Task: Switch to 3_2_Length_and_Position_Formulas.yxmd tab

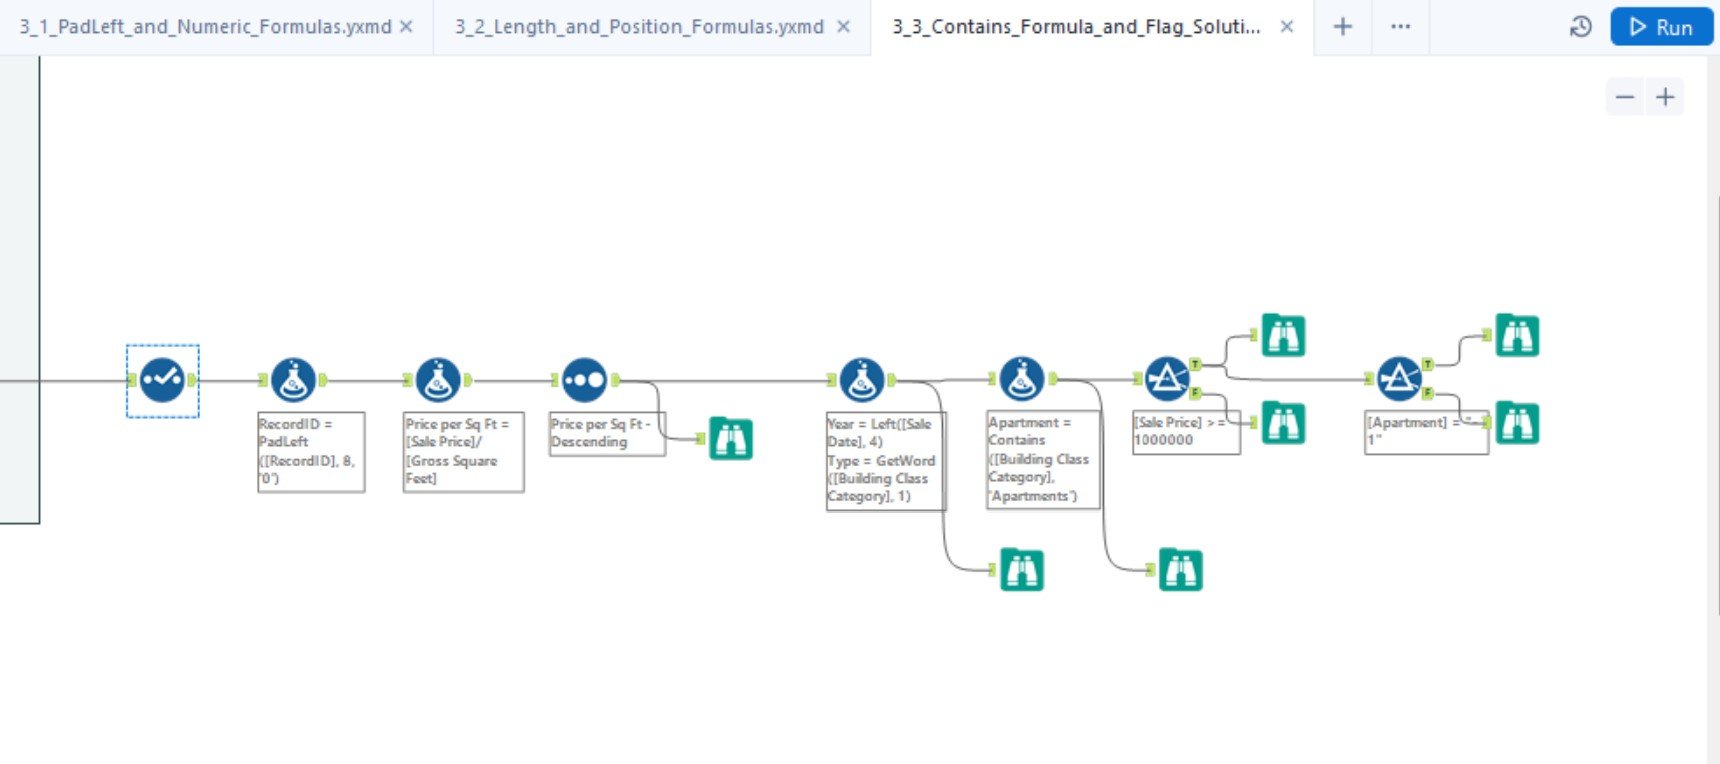Action: (639, 27)
